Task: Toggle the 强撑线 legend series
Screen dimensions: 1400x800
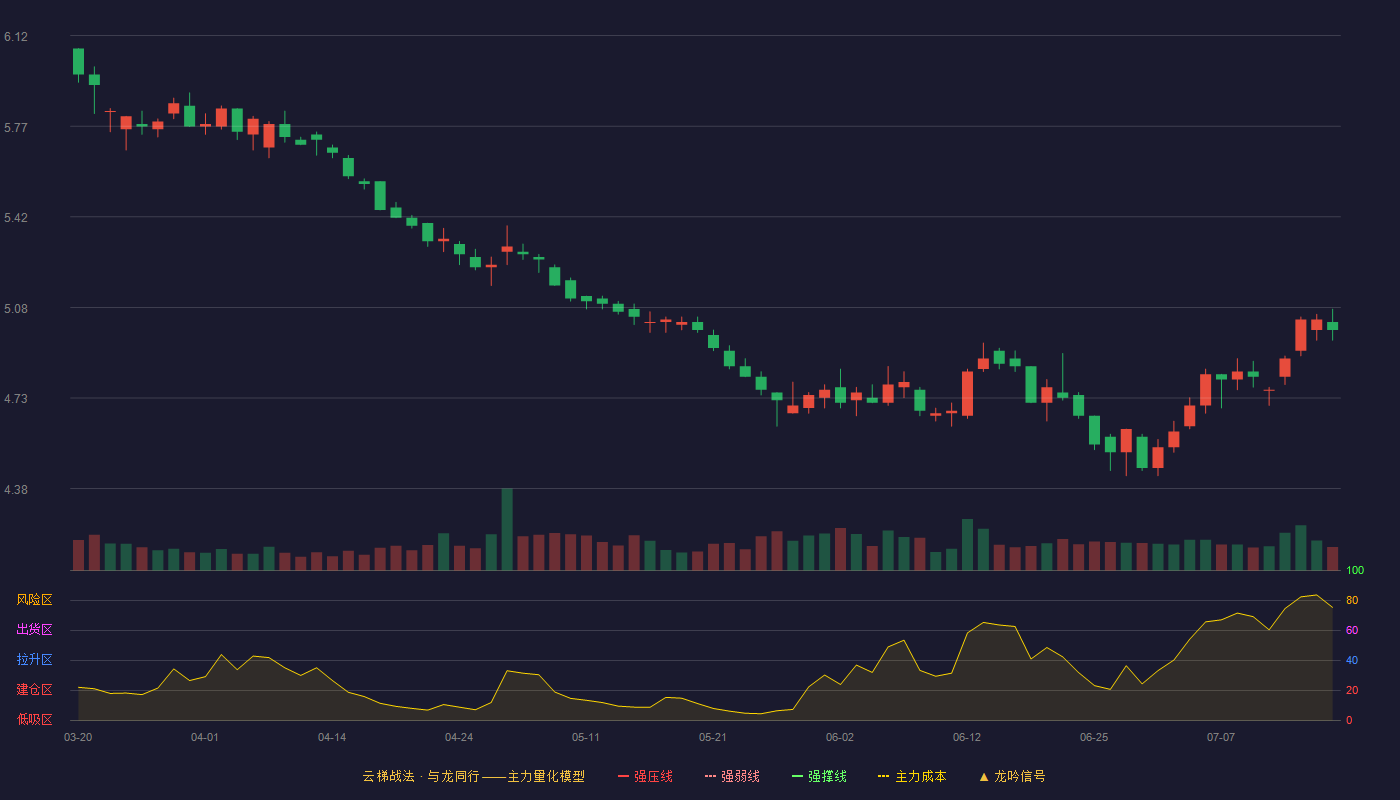Action: point(819,776)
